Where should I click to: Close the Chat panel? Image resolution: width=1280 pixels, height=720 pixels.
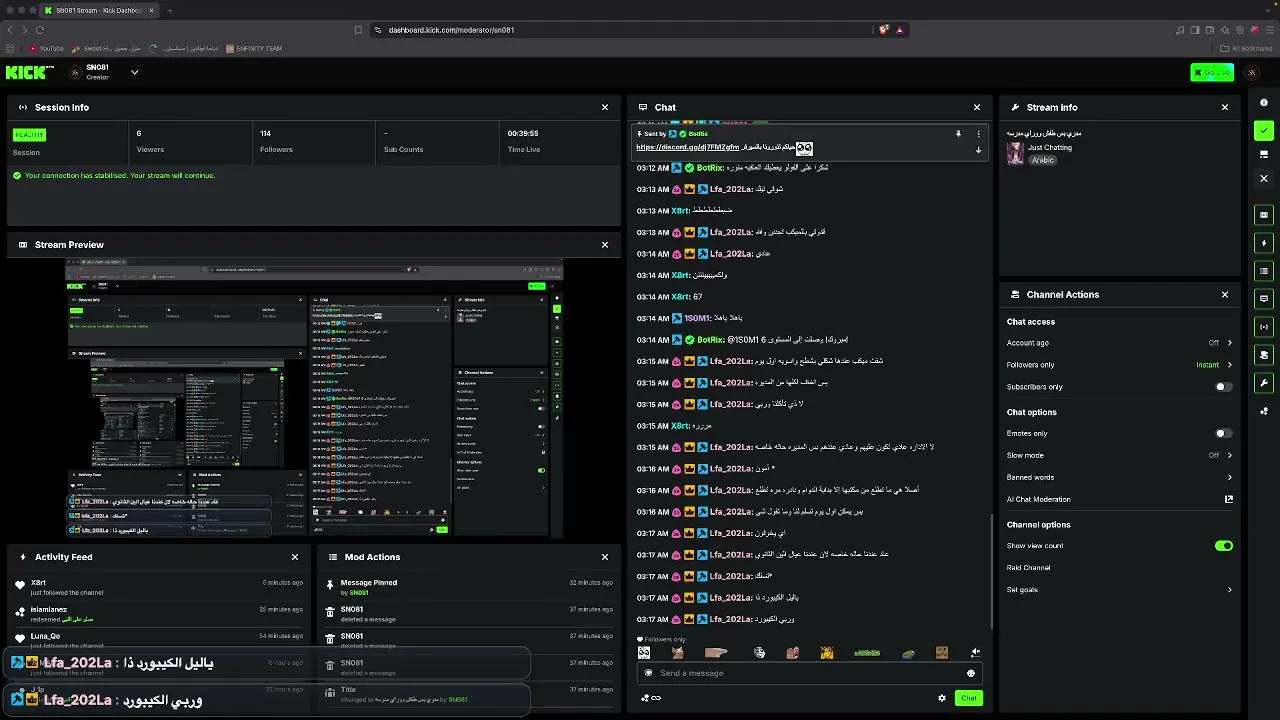(x=977, y=107)
